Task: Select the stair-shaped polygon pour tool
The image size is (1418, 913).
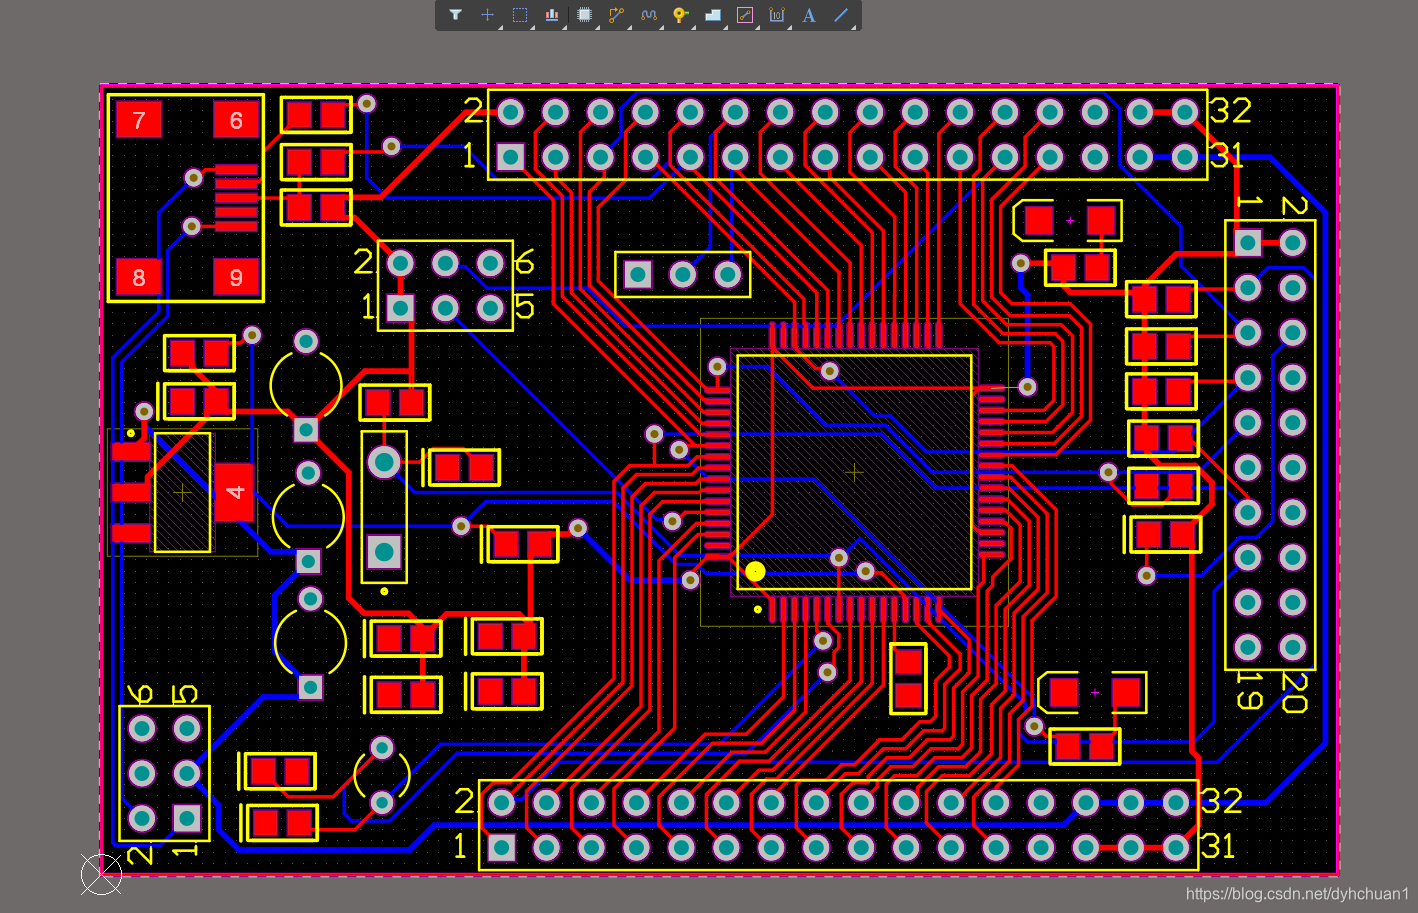Action: pyautogui.click(x=713, y=15)
